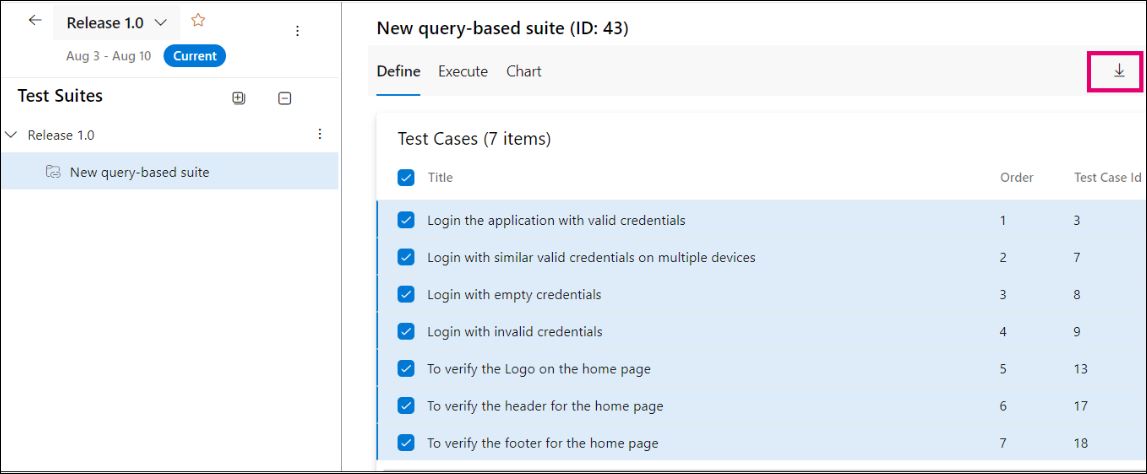
Task: Sort by the Order column header
Action: pos(1016,178)
